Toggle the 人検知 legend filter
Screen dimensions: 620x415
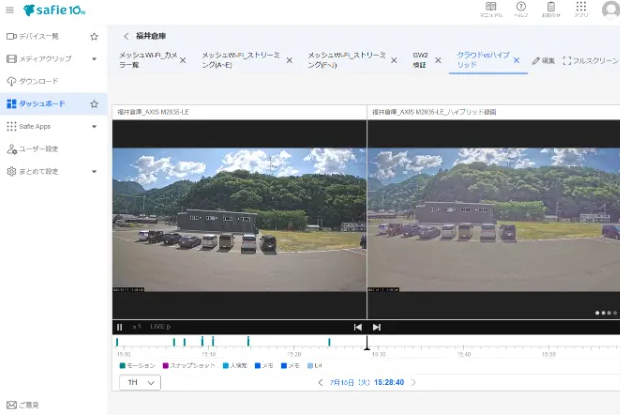235,366
